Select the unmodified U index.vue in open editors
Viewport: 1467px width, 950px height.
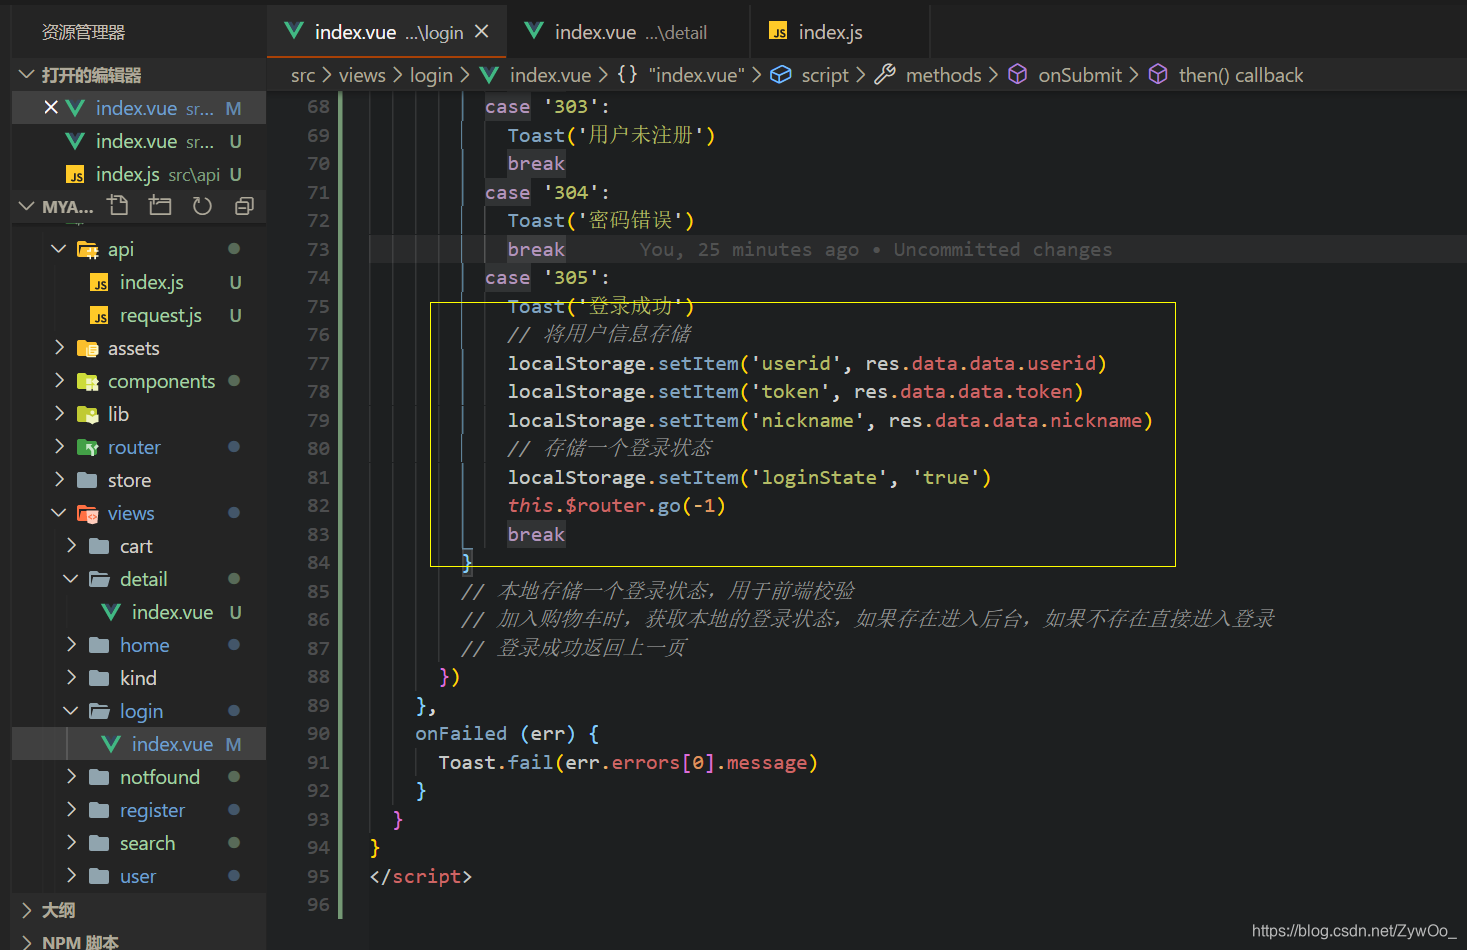point(139,141)
